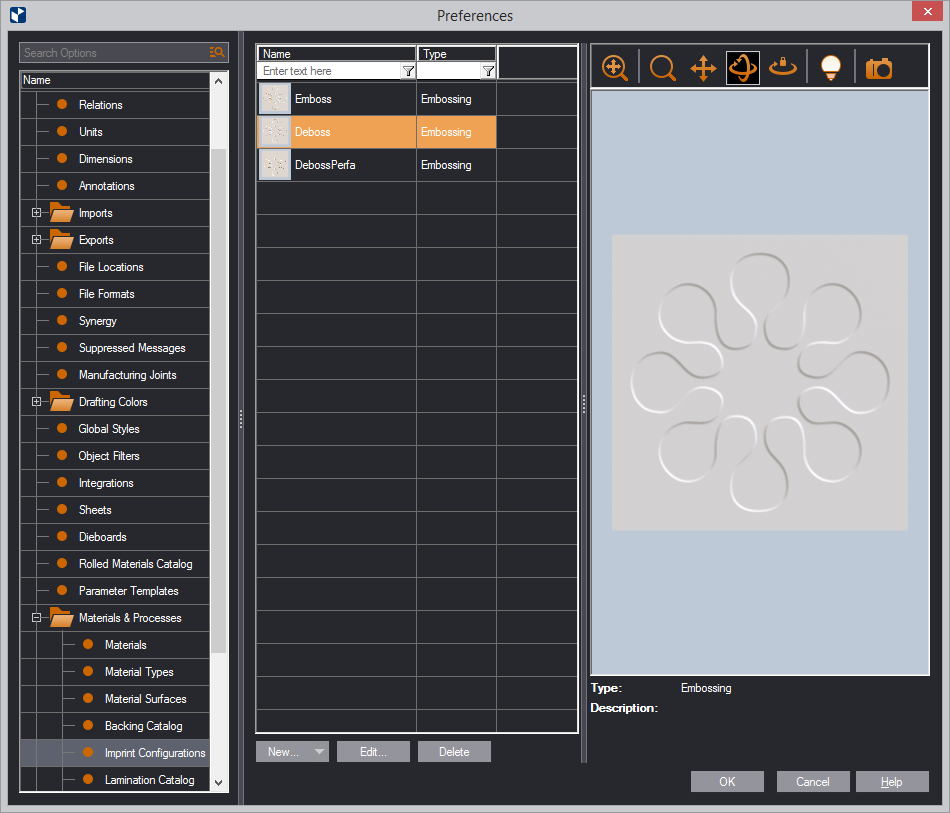This screenshot has height=813, width=950.
Task: Click the Edit... button
Action: coord(373,752)
